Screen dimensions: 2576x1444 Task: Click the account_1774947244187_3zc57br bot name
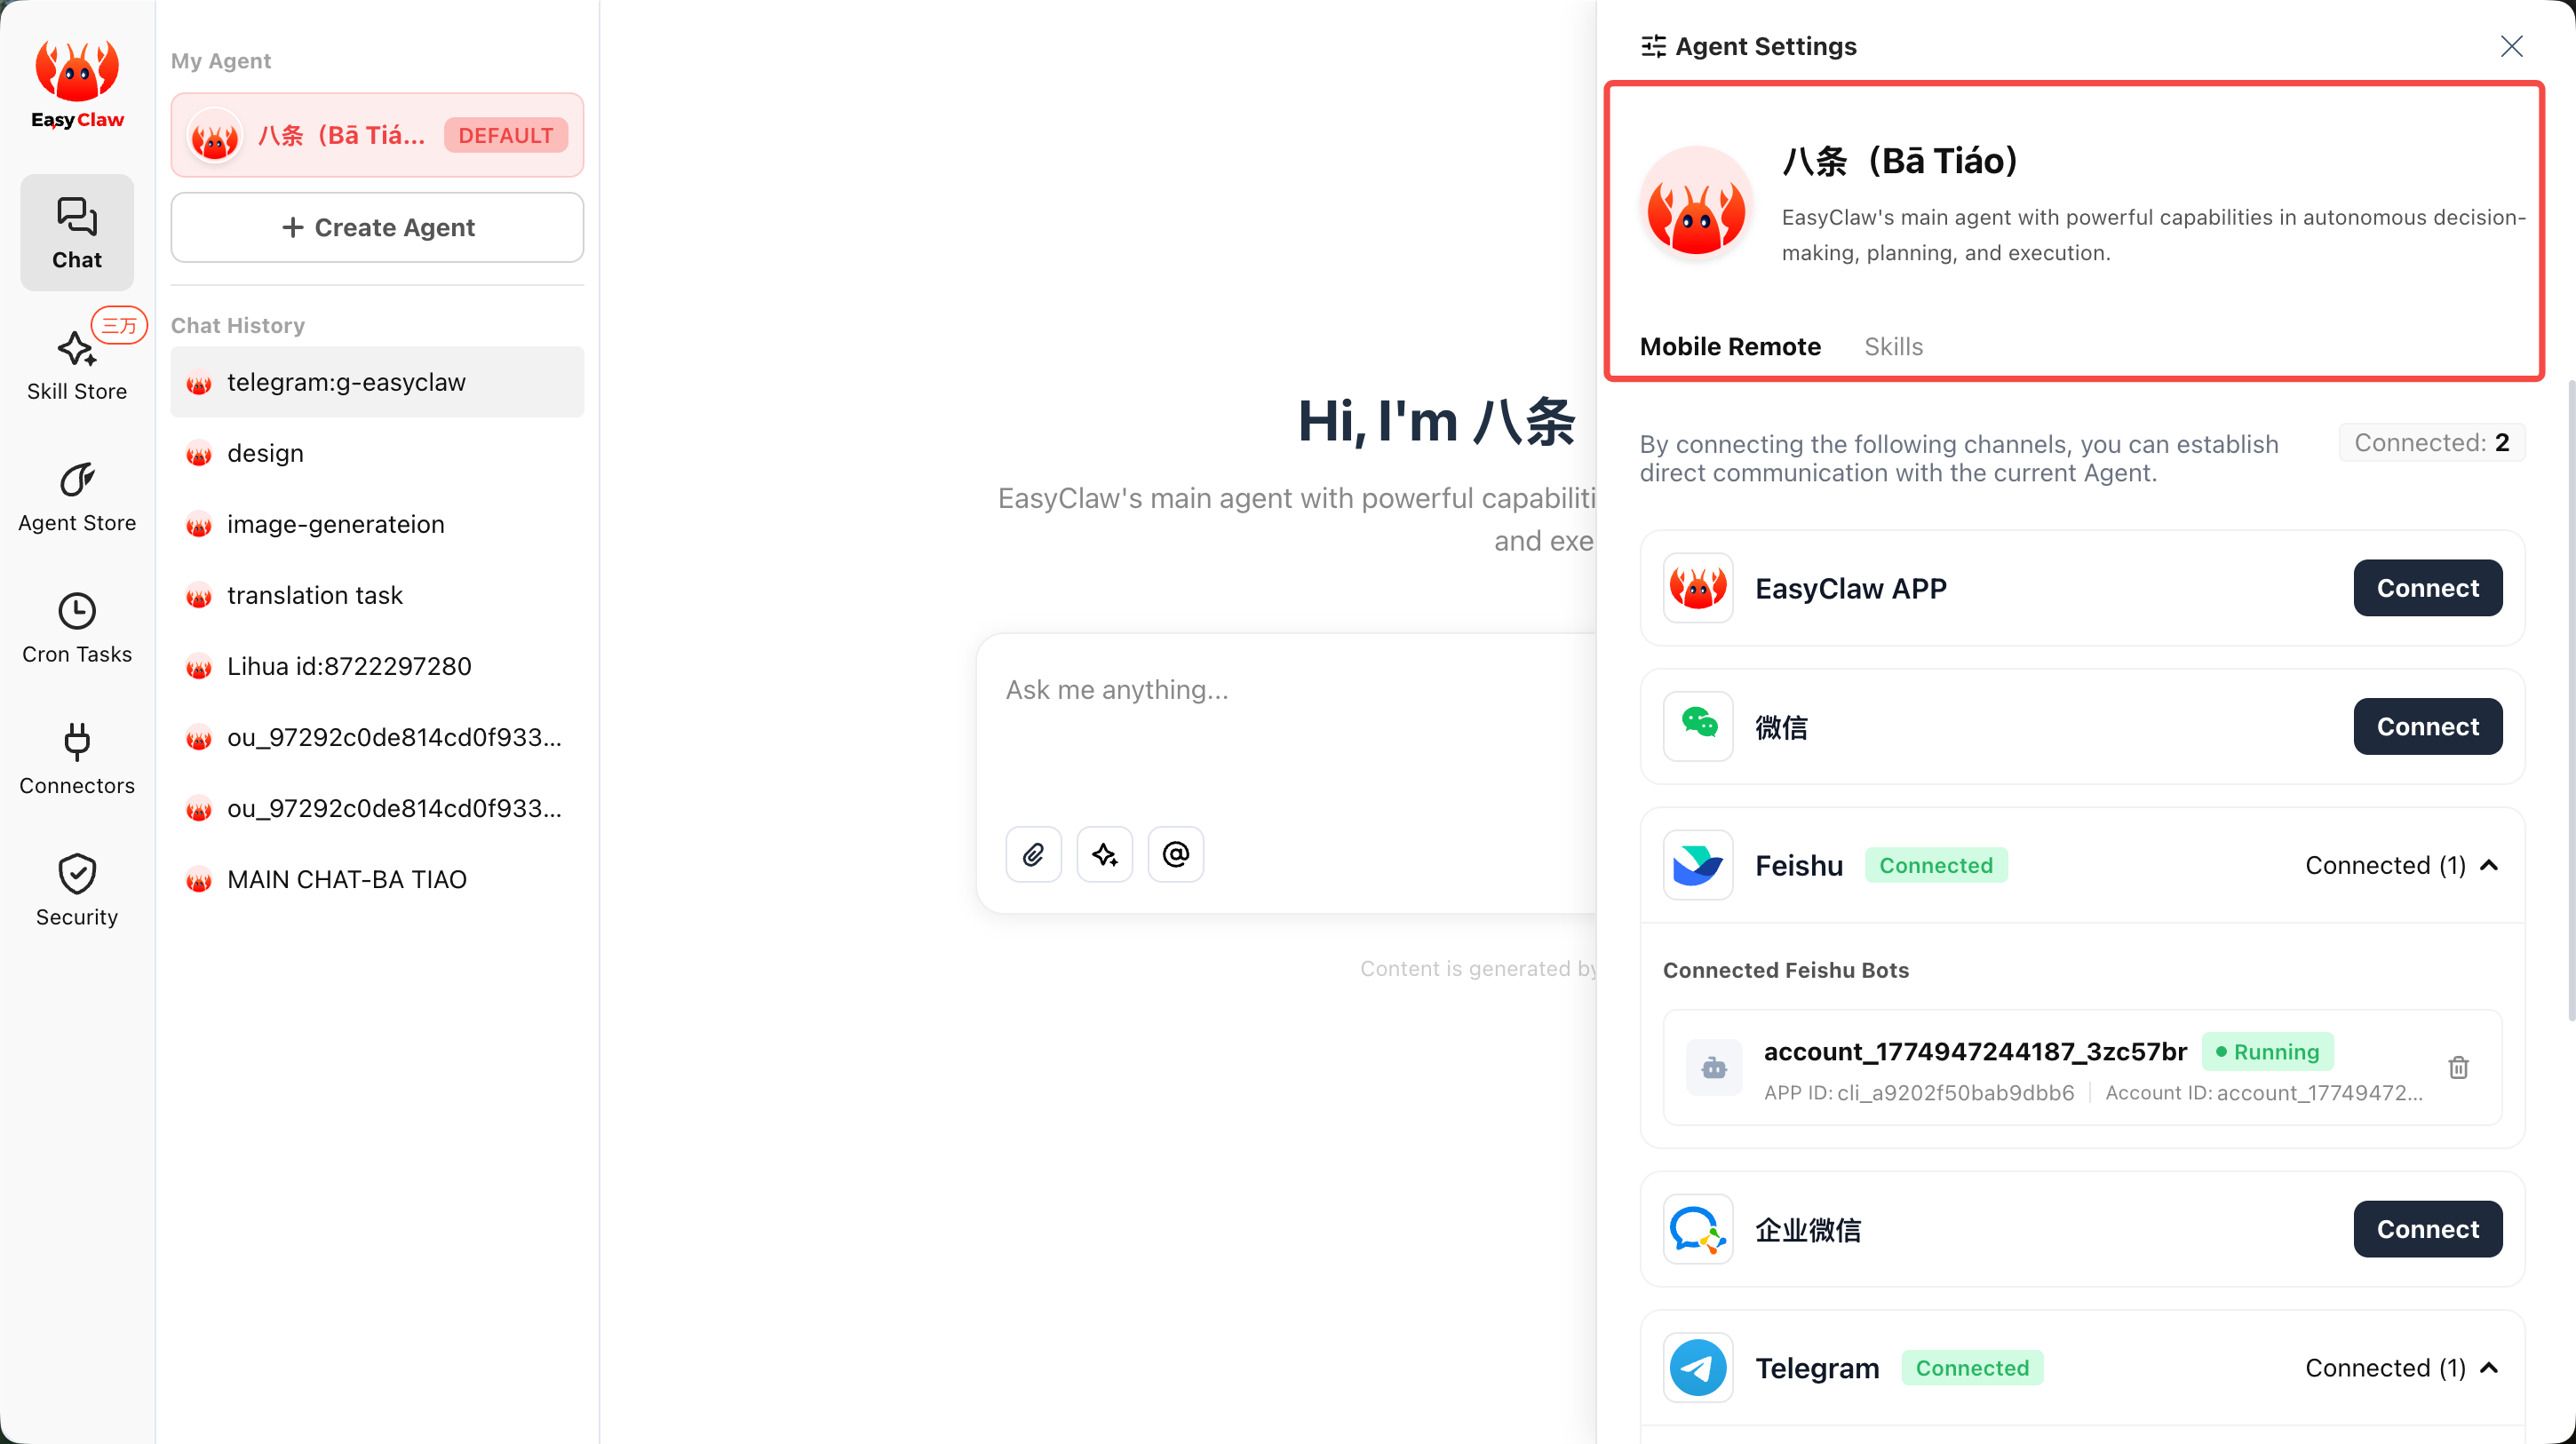point(1975,1051)
